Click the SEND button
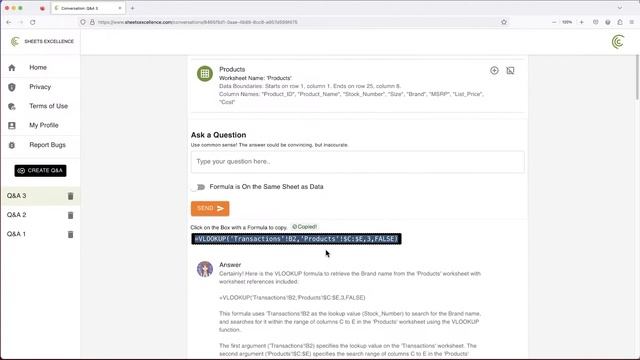Image resolution: width=640 pixels, height=360 pixels. [210, 209]
